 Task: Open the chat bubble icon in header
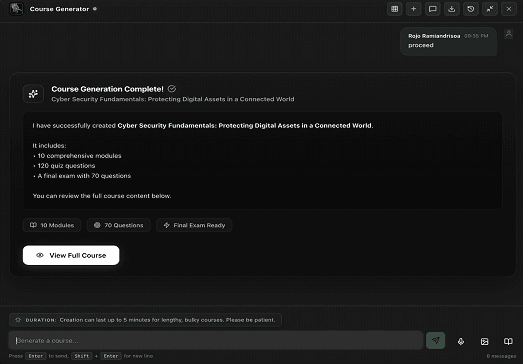pyautogui.click(x=433, y=9)
